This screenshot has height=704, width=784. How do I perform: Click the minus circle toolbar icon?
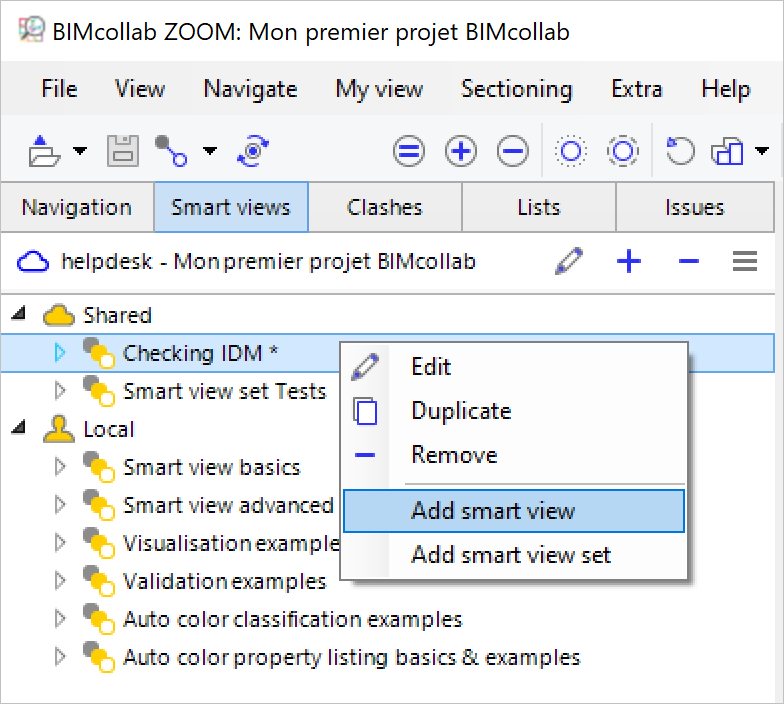click(x=512, y=151)
